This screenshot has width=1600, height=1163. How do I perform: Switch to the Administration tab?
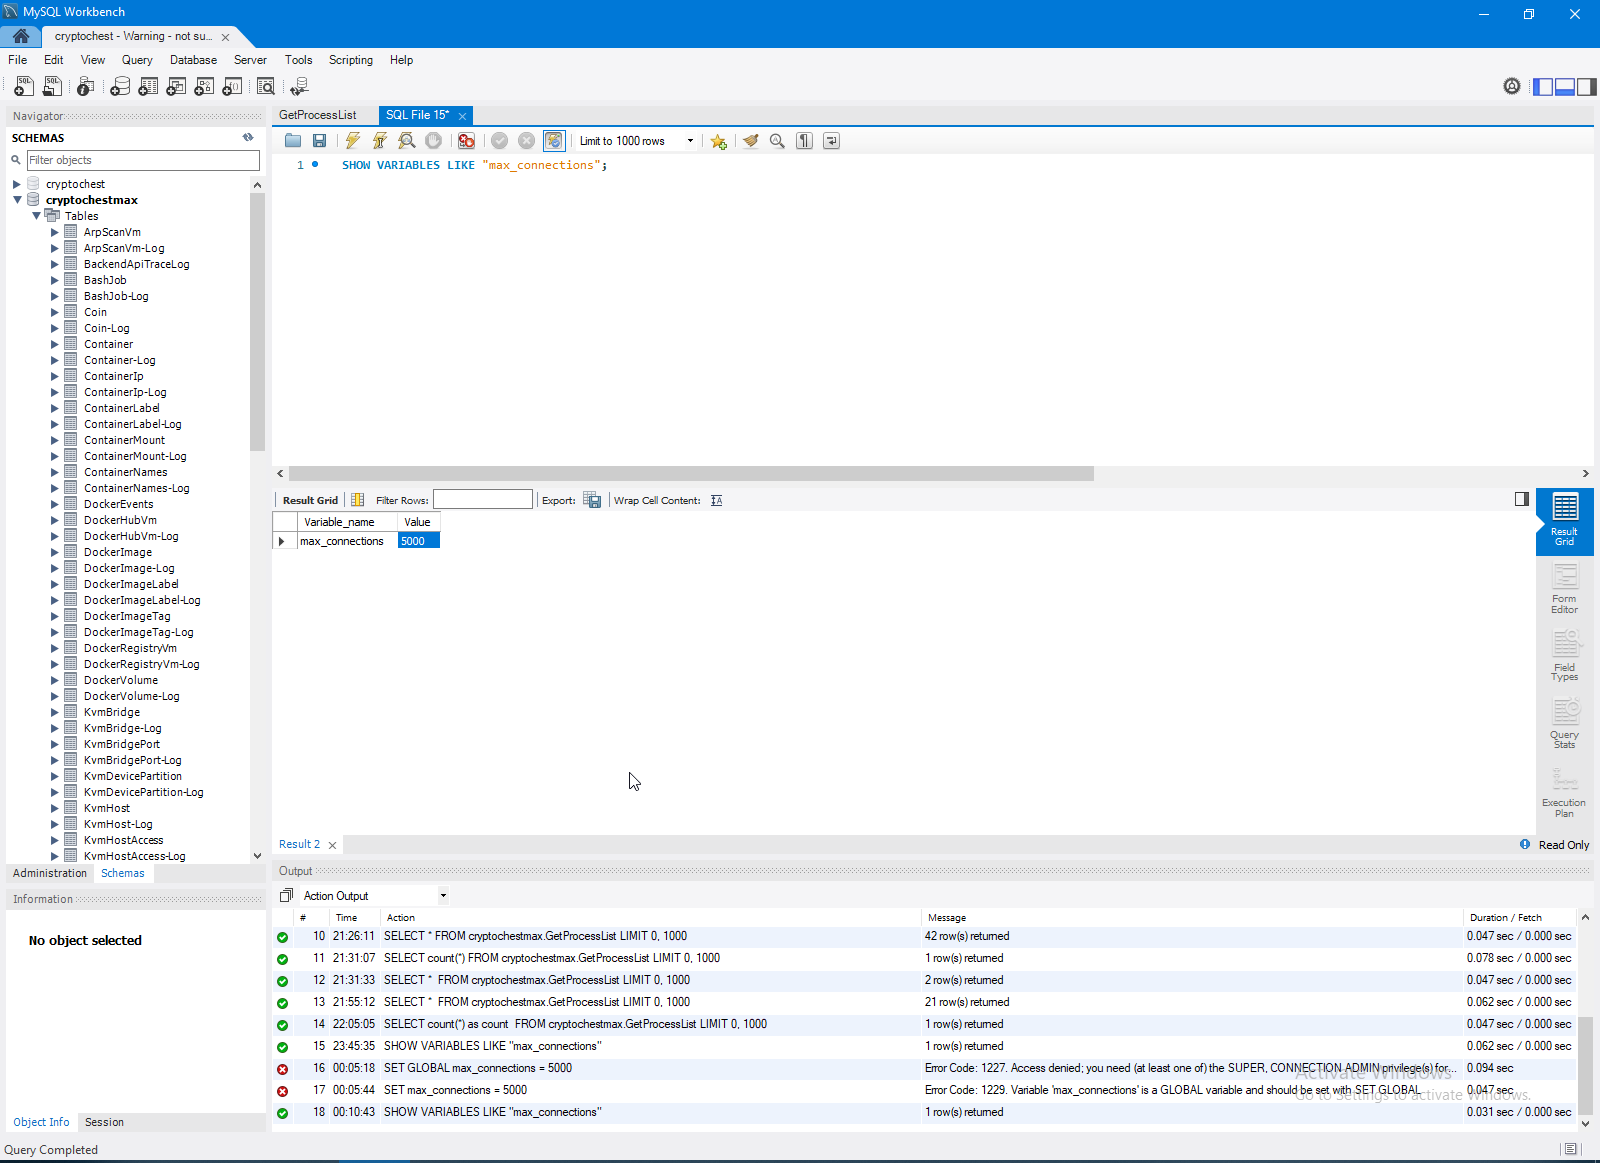(50, 873)
